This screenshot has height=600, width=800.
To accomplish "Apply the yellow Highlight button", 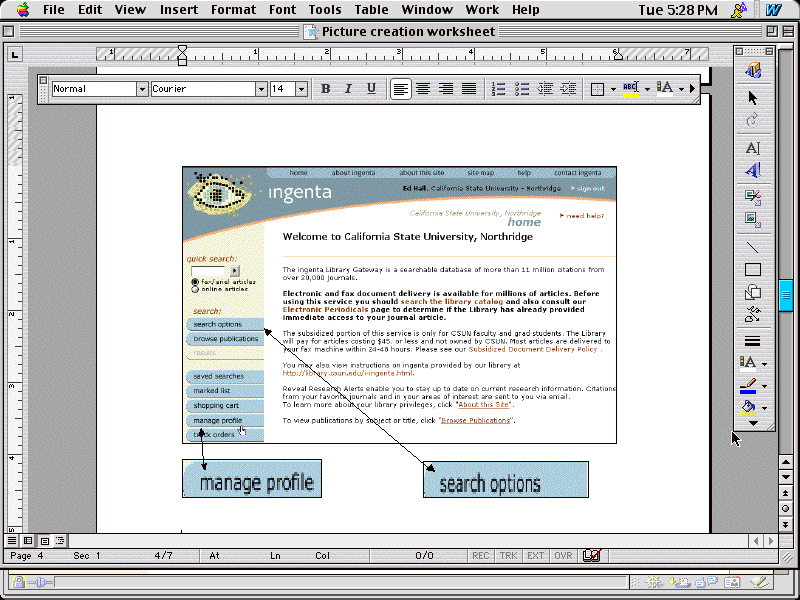I will (631, 89).
